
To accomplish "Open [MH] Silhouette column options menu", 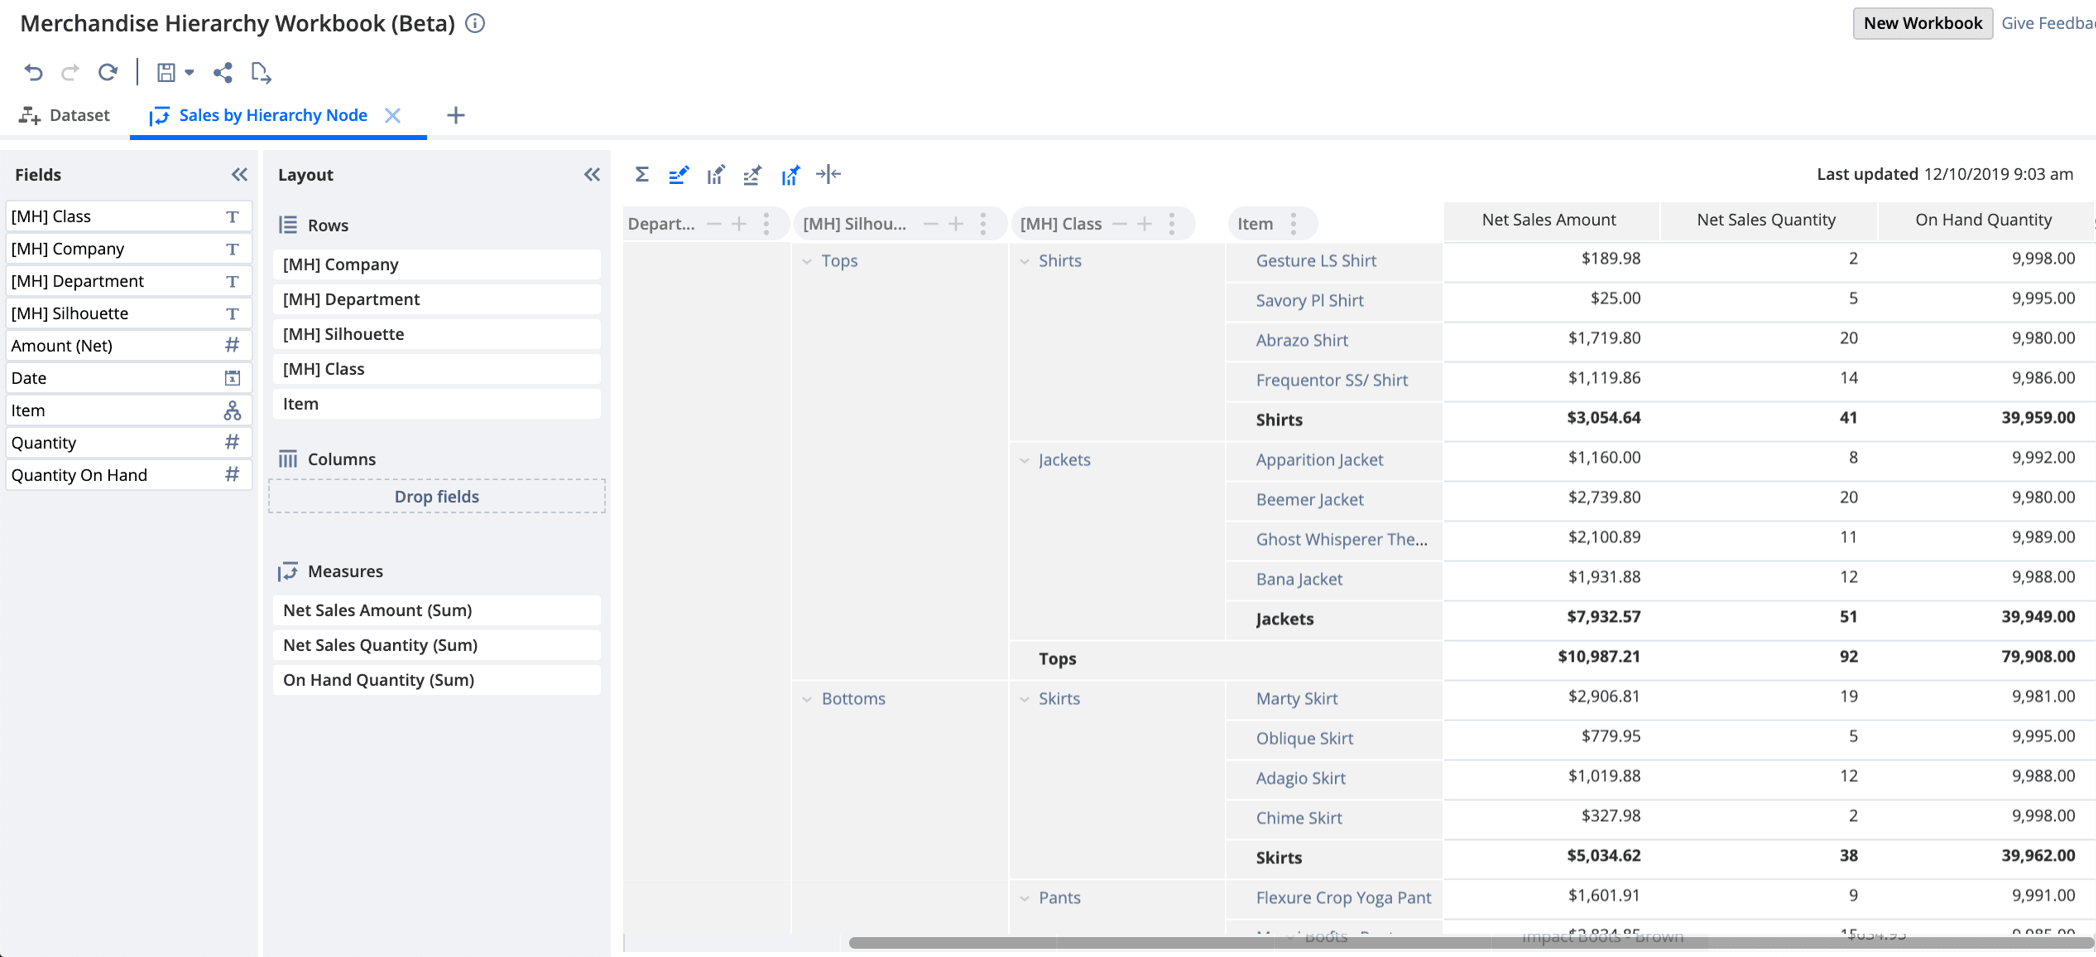I will 984,224.
